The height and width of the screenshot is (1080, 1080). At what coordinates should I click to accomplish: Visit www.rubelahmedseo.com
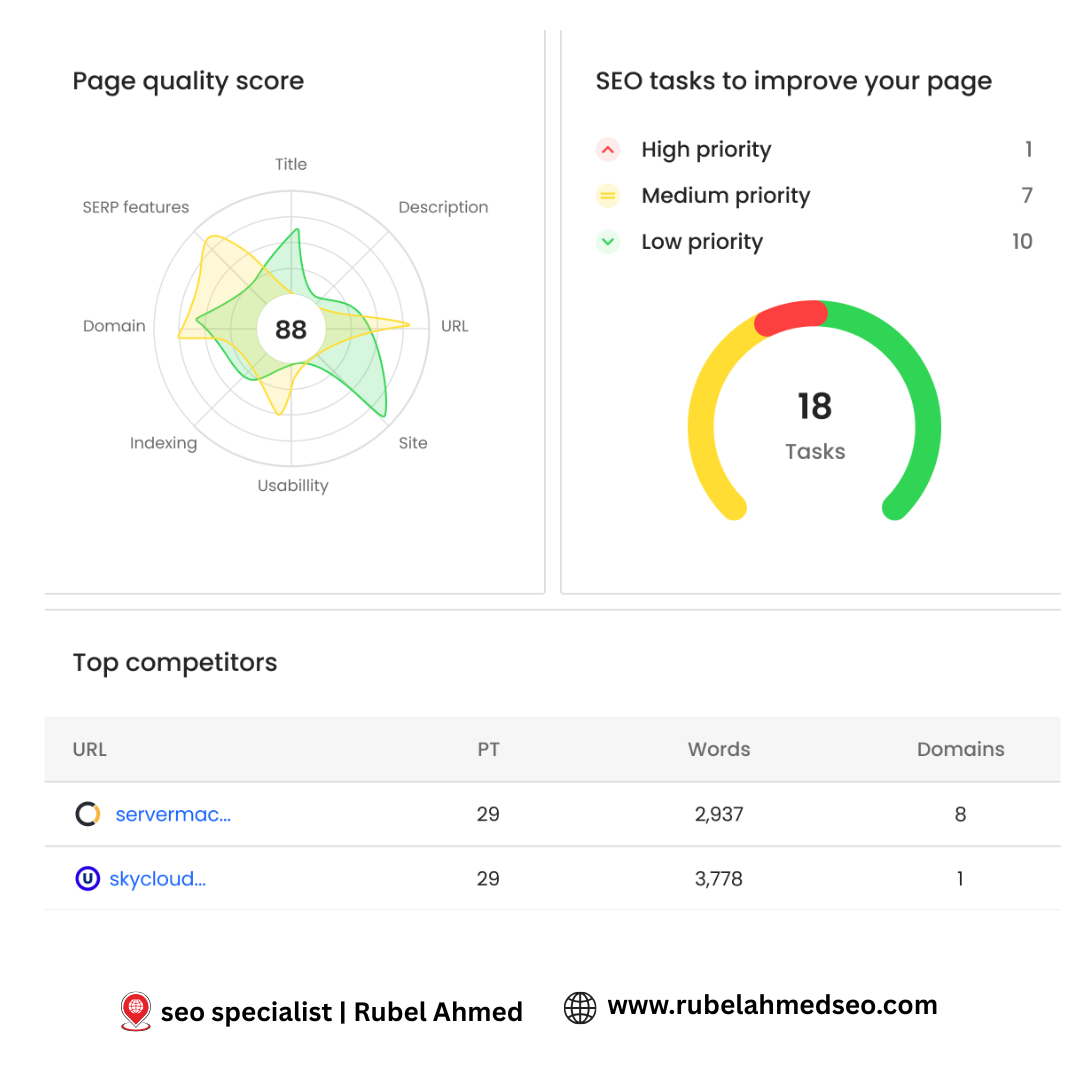pyautogui.click(x=773, y=1005)
